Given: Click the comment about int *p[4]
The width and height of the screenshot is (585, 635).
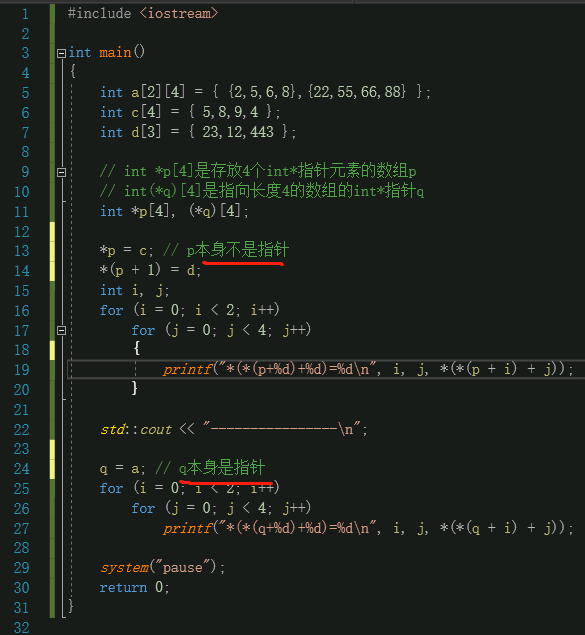Looking at the screenshot, I should tap(258, 171).
